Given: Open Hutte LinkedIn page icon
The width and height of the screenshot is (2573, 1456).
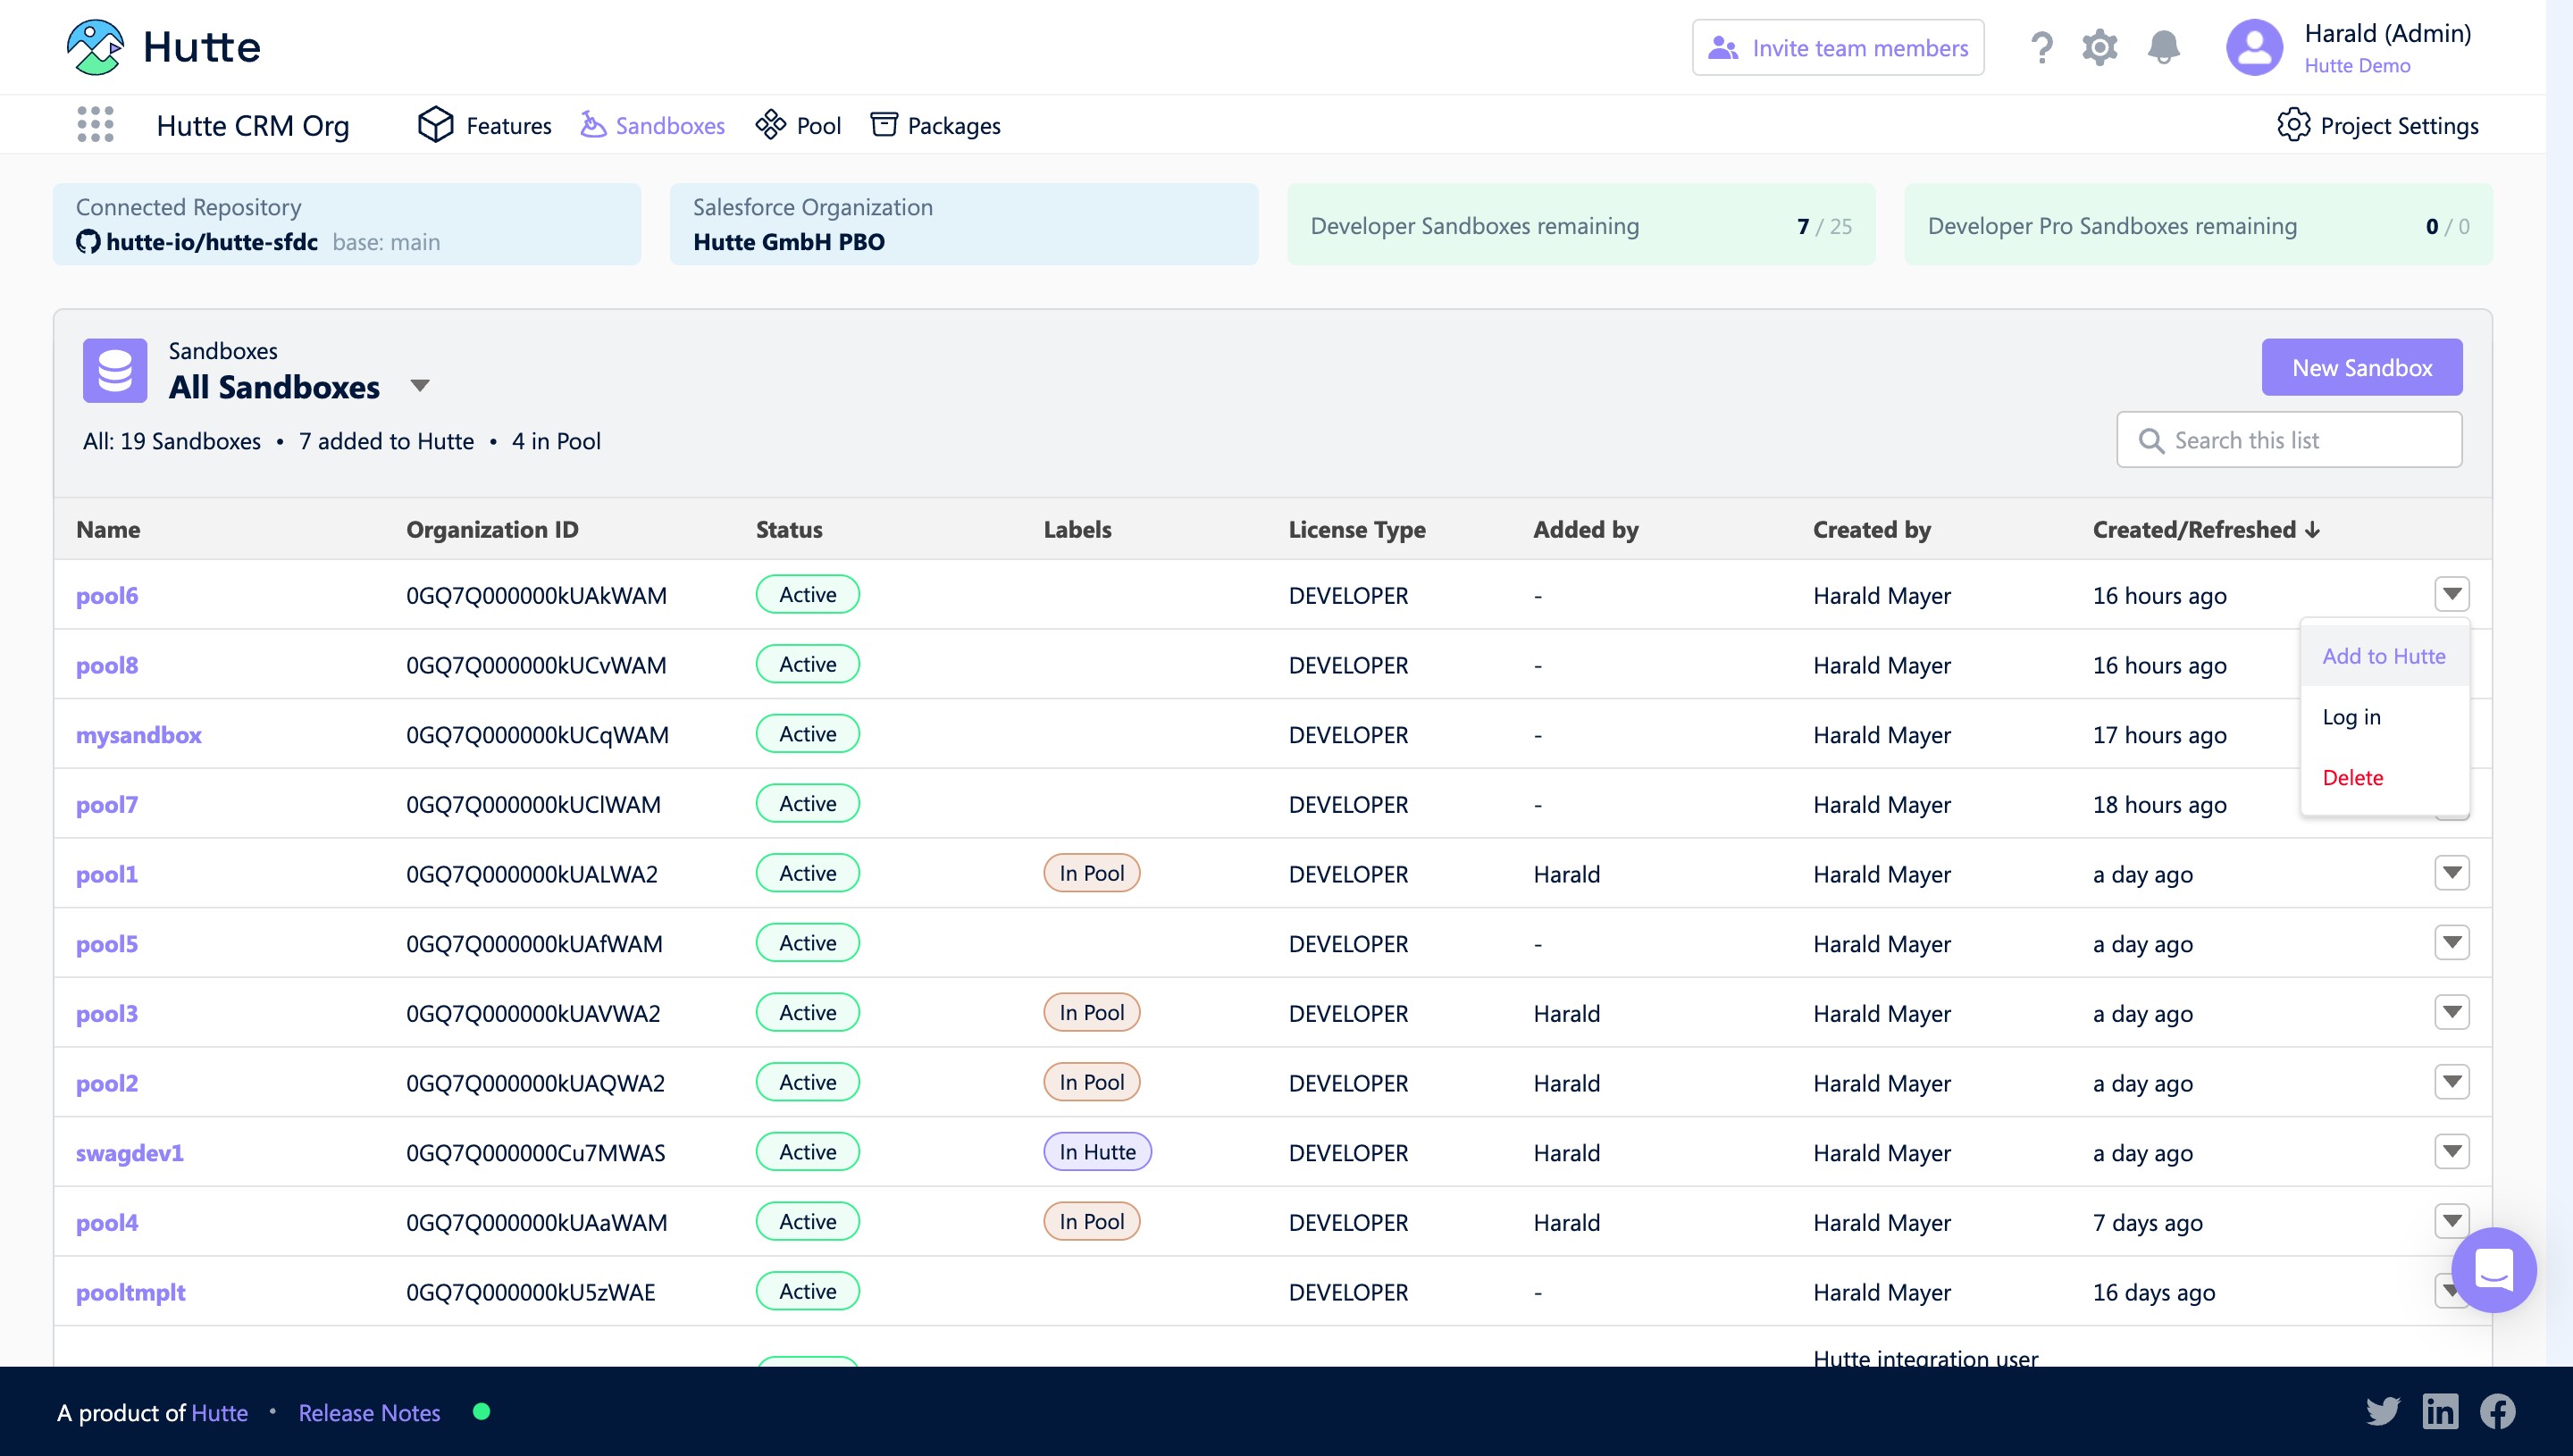Looking at the screenshot, I should [2440, 1411].
